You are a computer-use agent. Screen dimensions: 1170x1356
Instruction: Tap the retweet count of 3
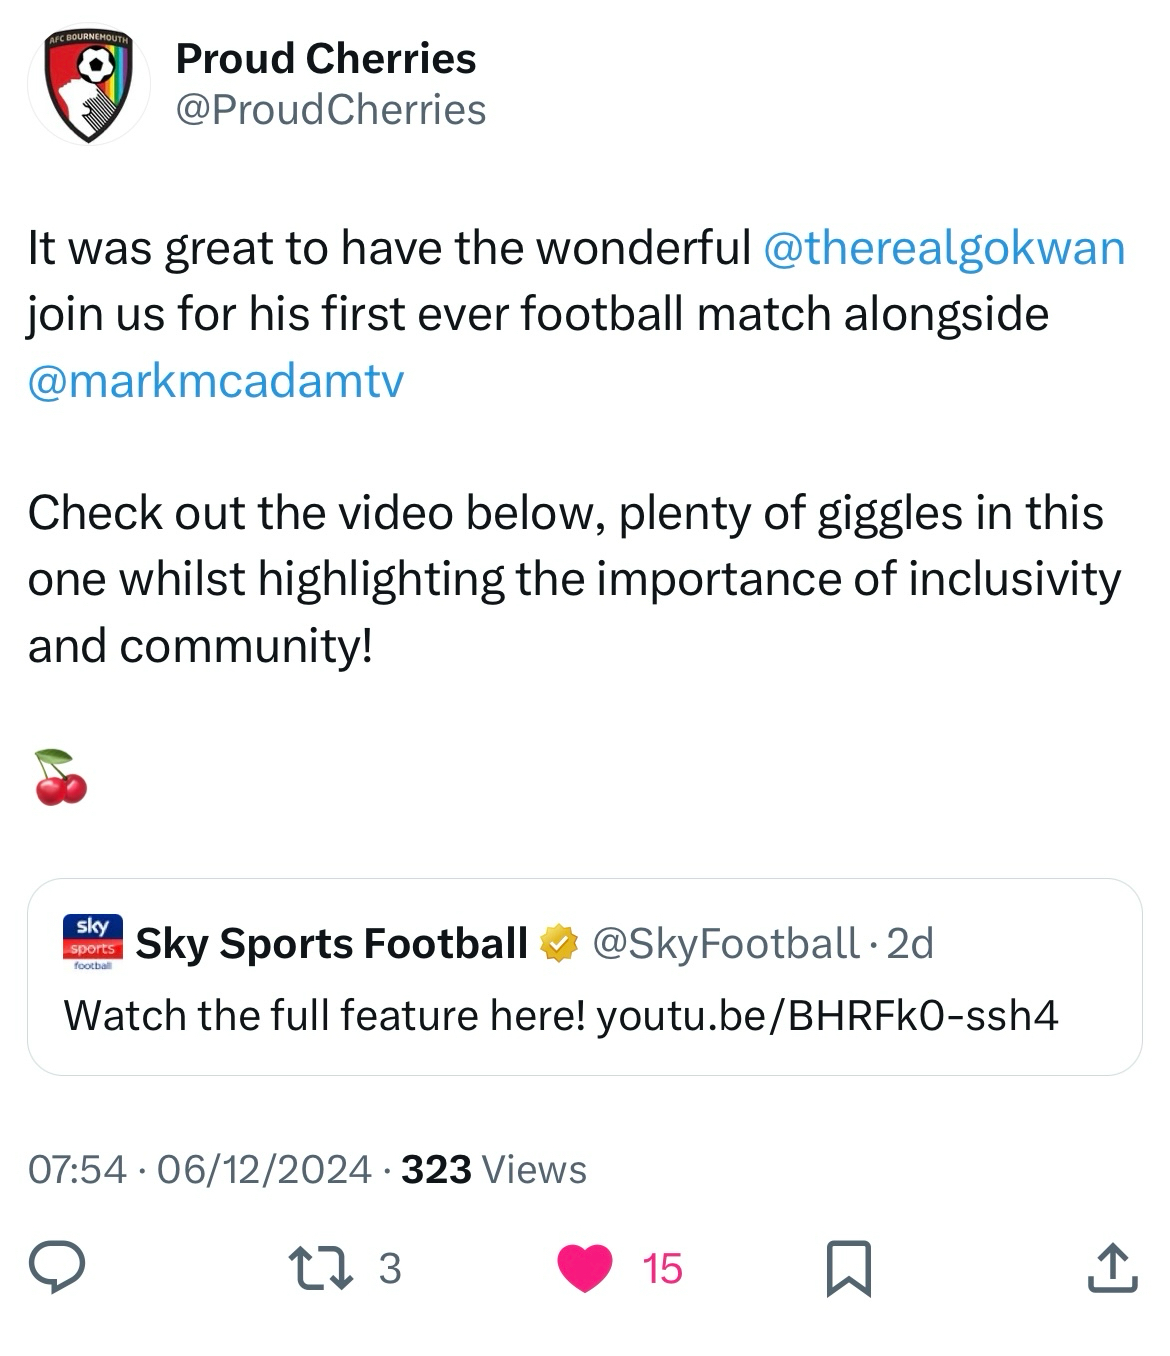(x=390, y=1268)
